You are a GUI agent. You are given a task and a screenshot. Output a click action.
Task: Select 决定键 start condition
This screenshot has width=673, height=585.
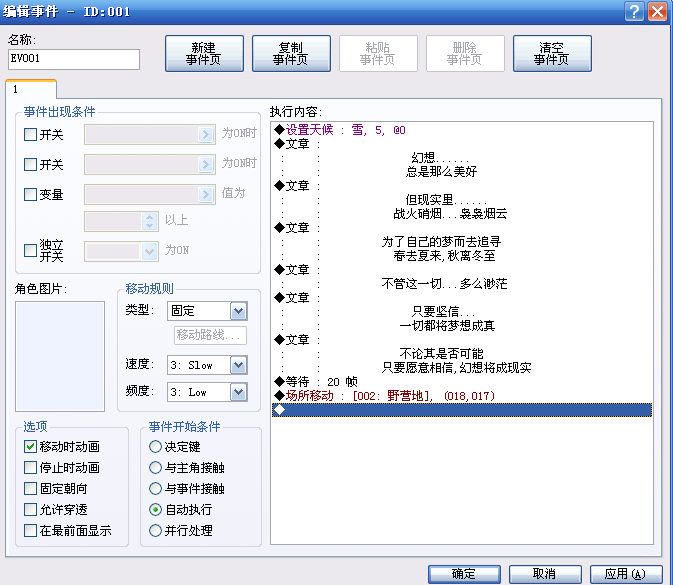155,446
